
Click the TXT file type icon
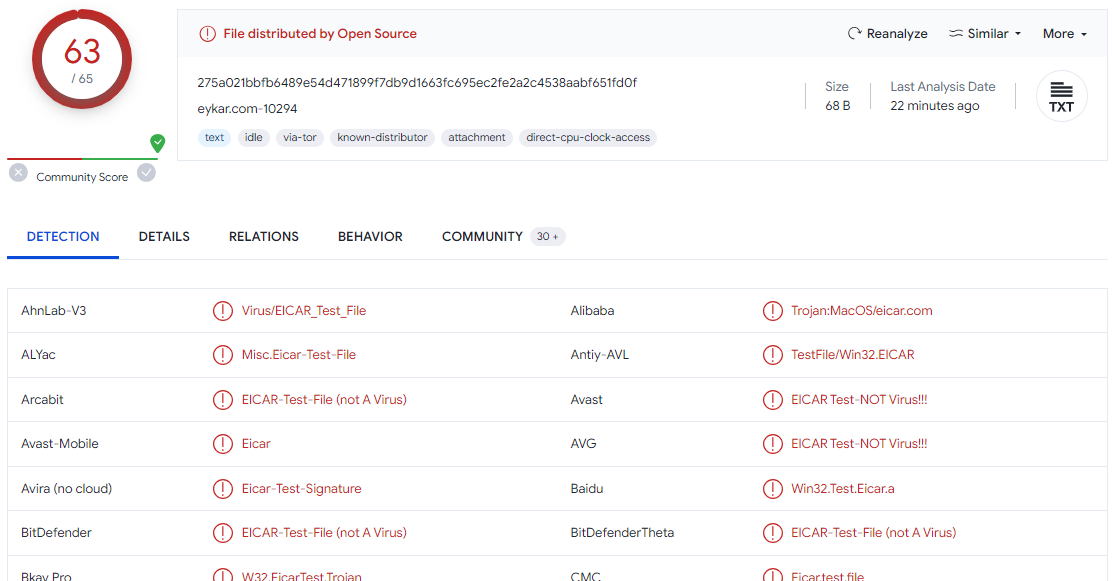tap(1061, 97)
